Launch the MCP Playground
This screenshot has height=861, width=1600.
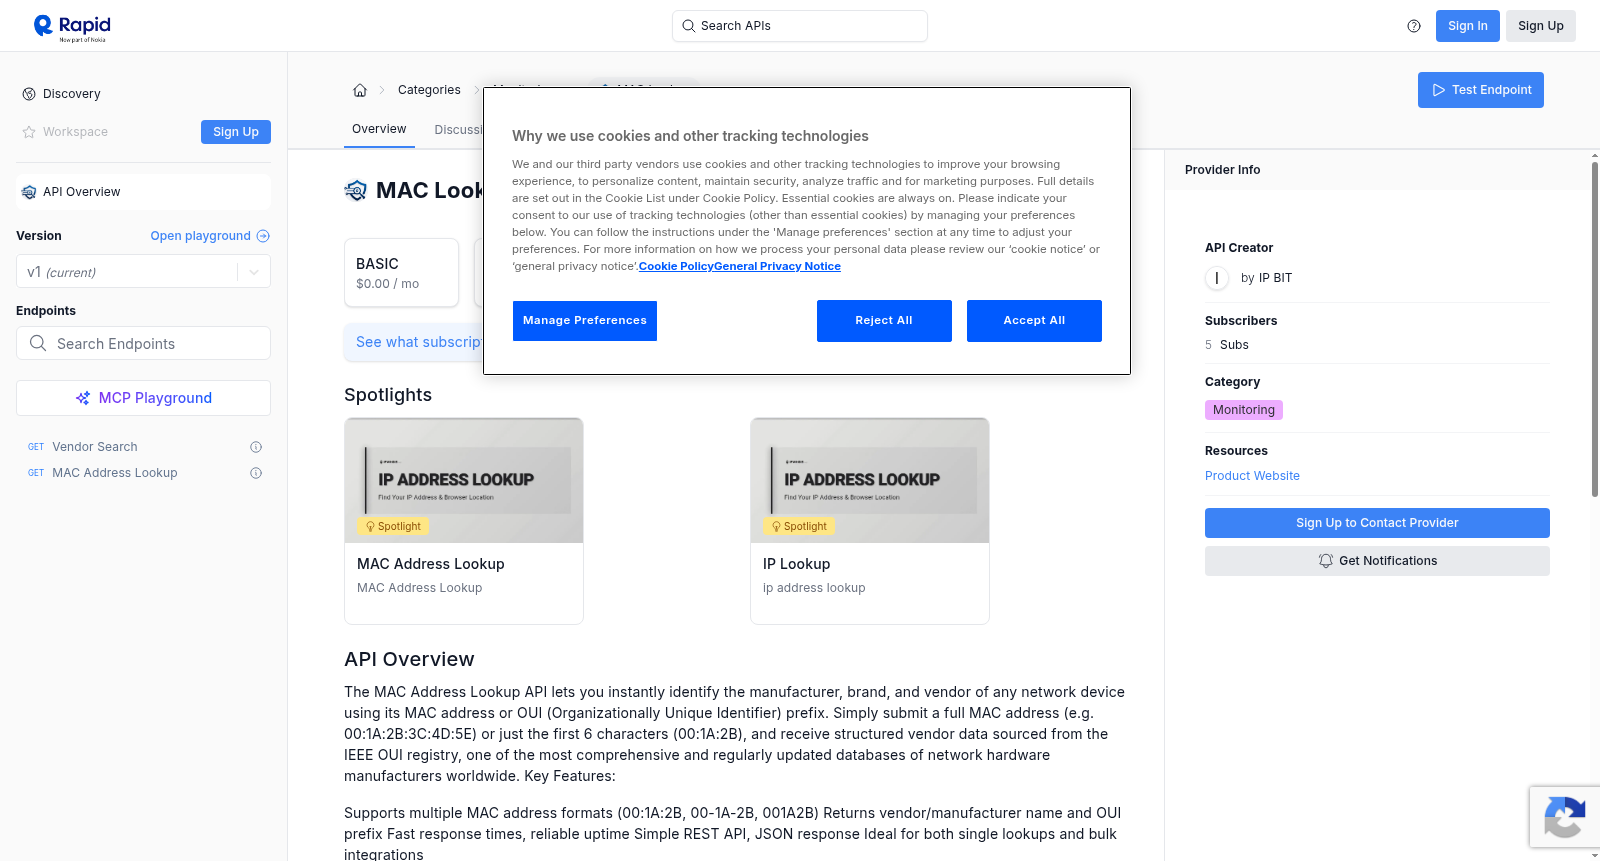pyautogui.click(x=143, y=398)
